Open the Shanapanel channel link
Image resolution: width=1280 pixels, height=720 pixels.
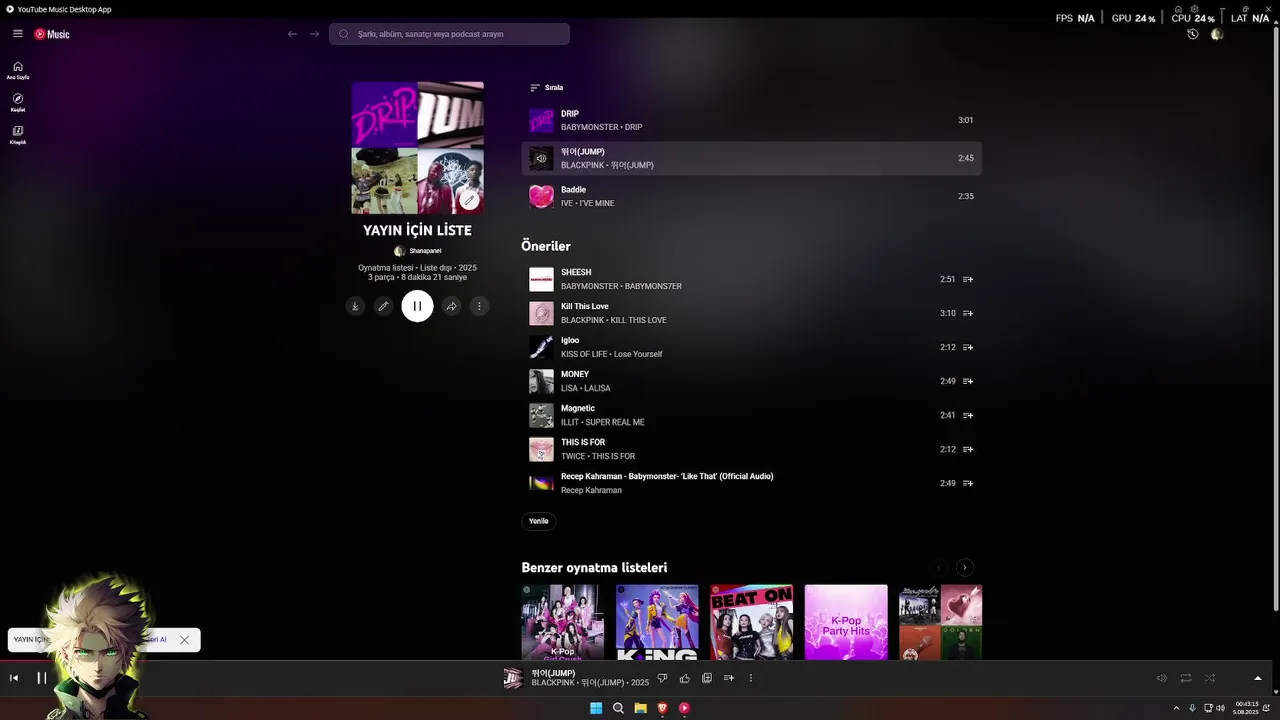point(425,251)
